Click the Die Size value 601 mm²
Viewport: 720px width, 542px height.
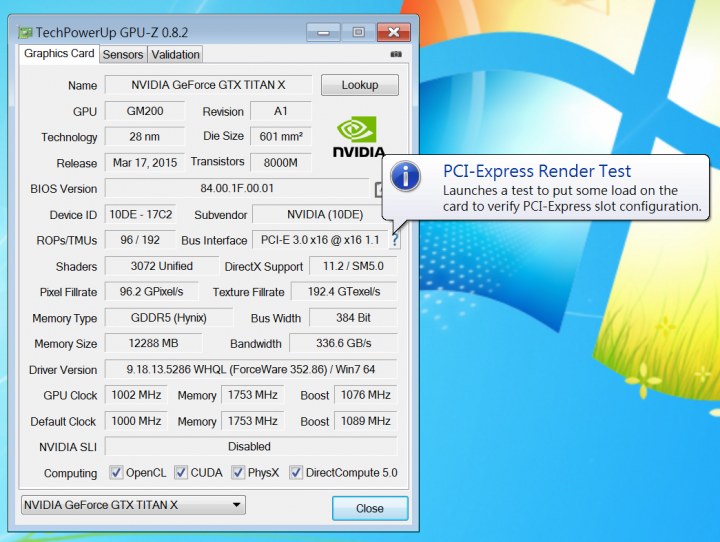[281, 137]
